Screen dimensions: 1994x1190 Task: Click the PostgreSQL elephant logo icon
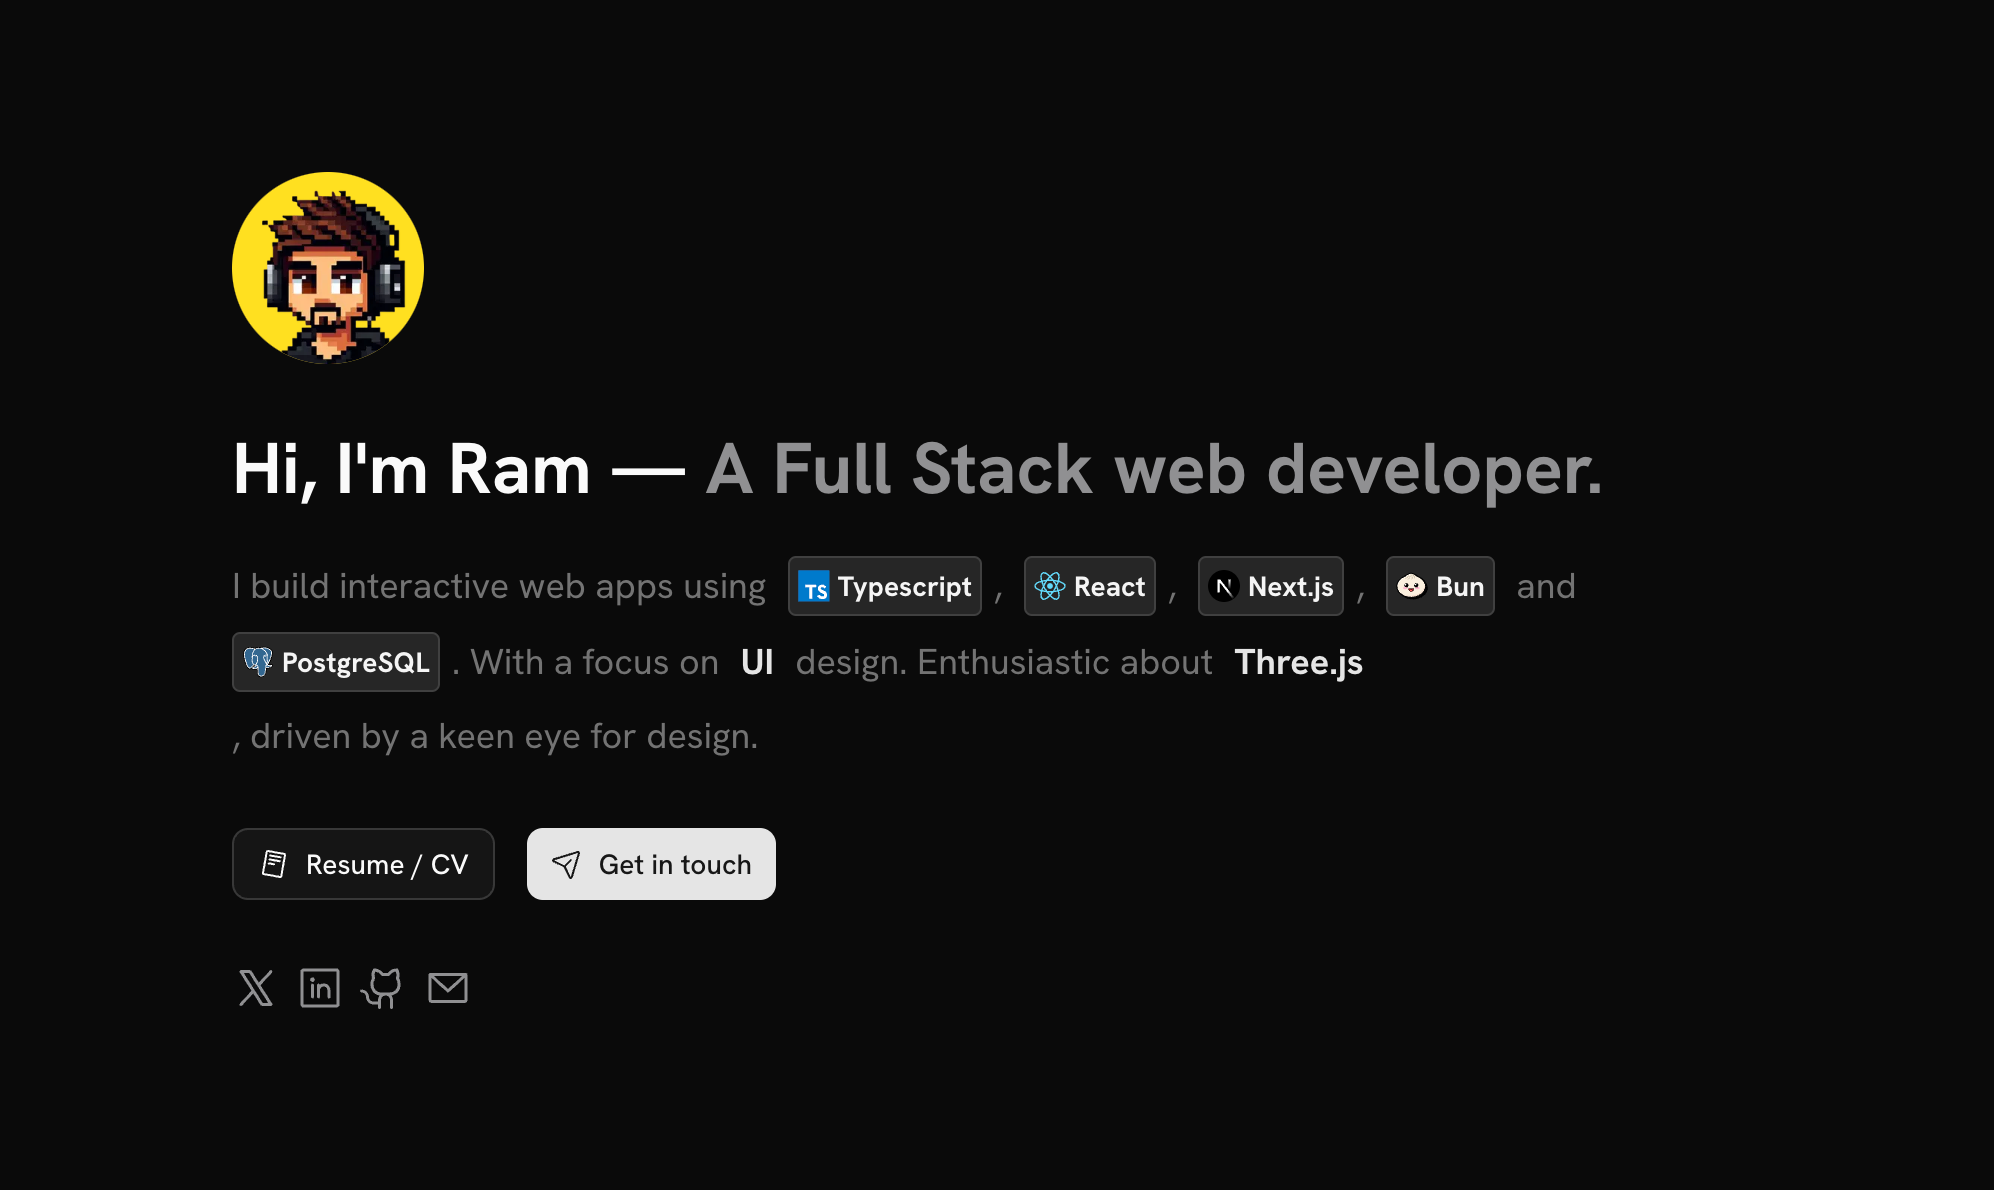point(258,662)
